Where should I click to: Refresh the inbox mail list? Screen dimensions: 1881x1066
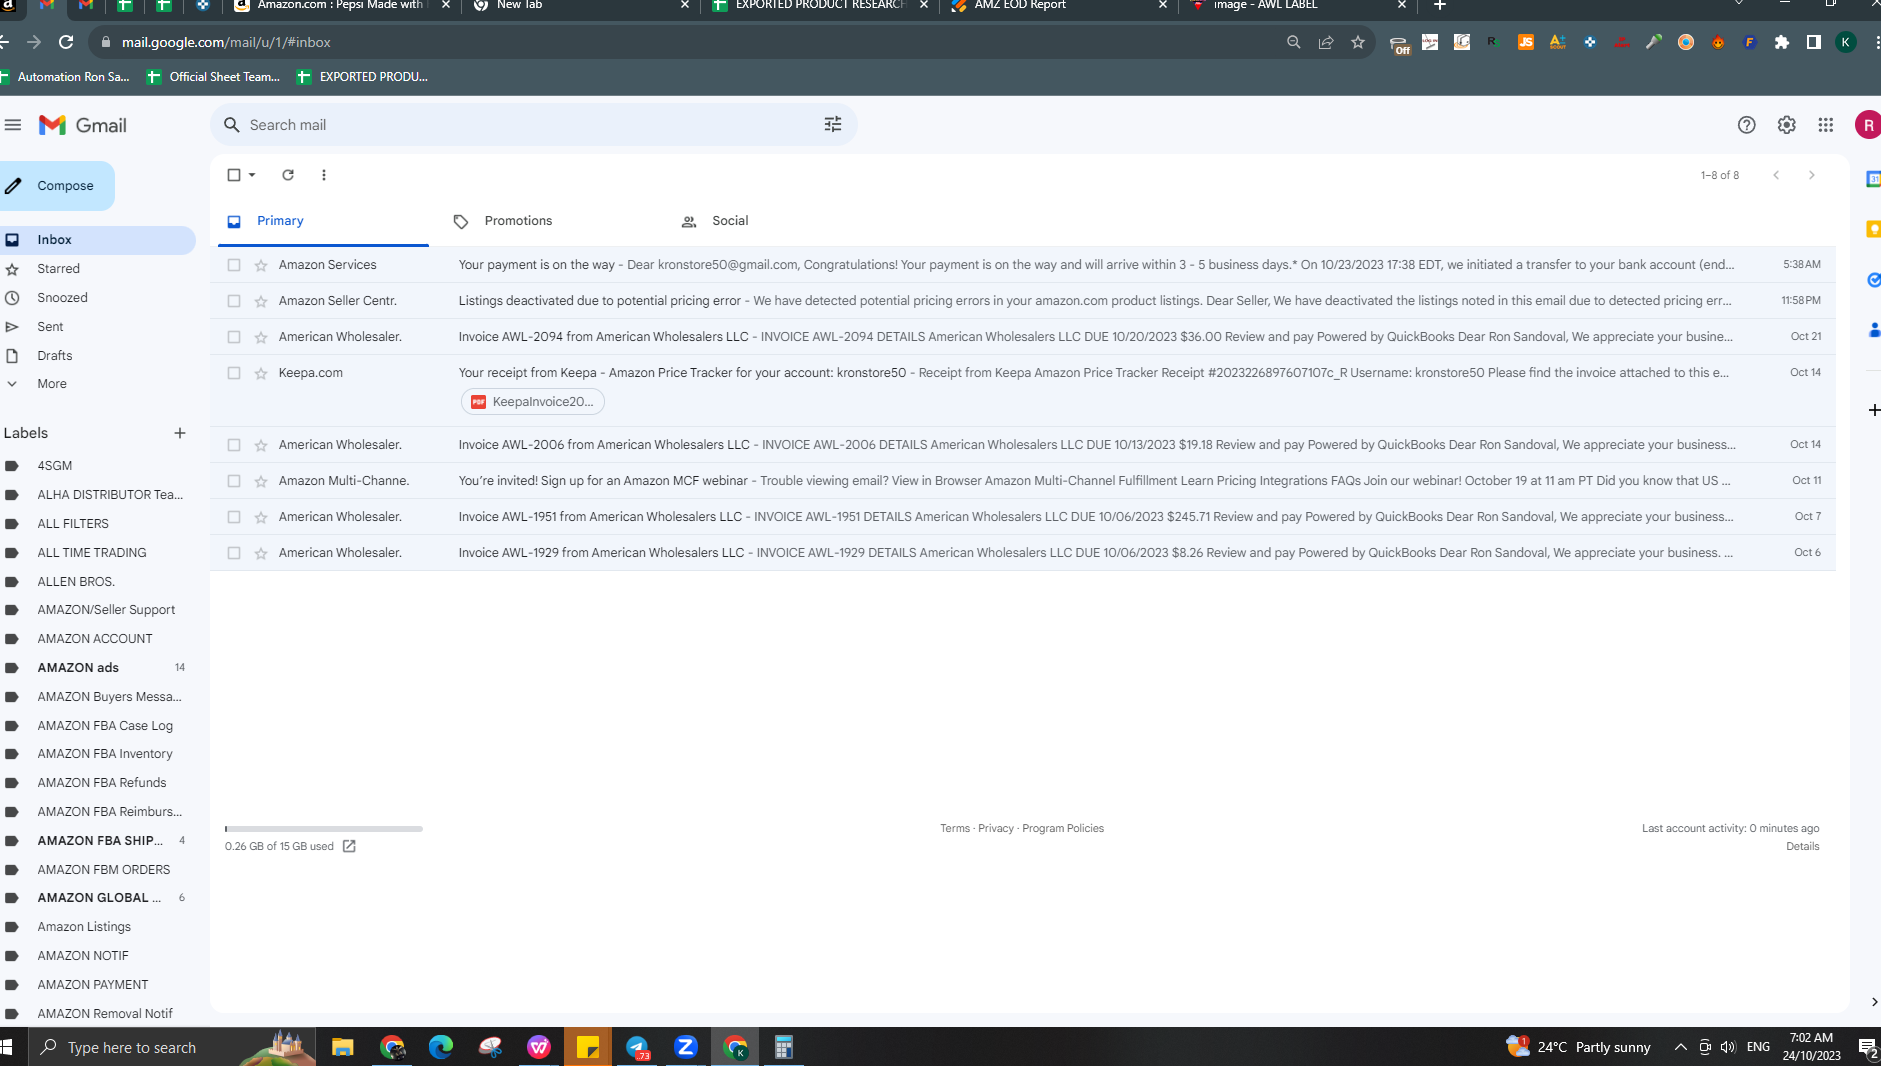point(288,175)
